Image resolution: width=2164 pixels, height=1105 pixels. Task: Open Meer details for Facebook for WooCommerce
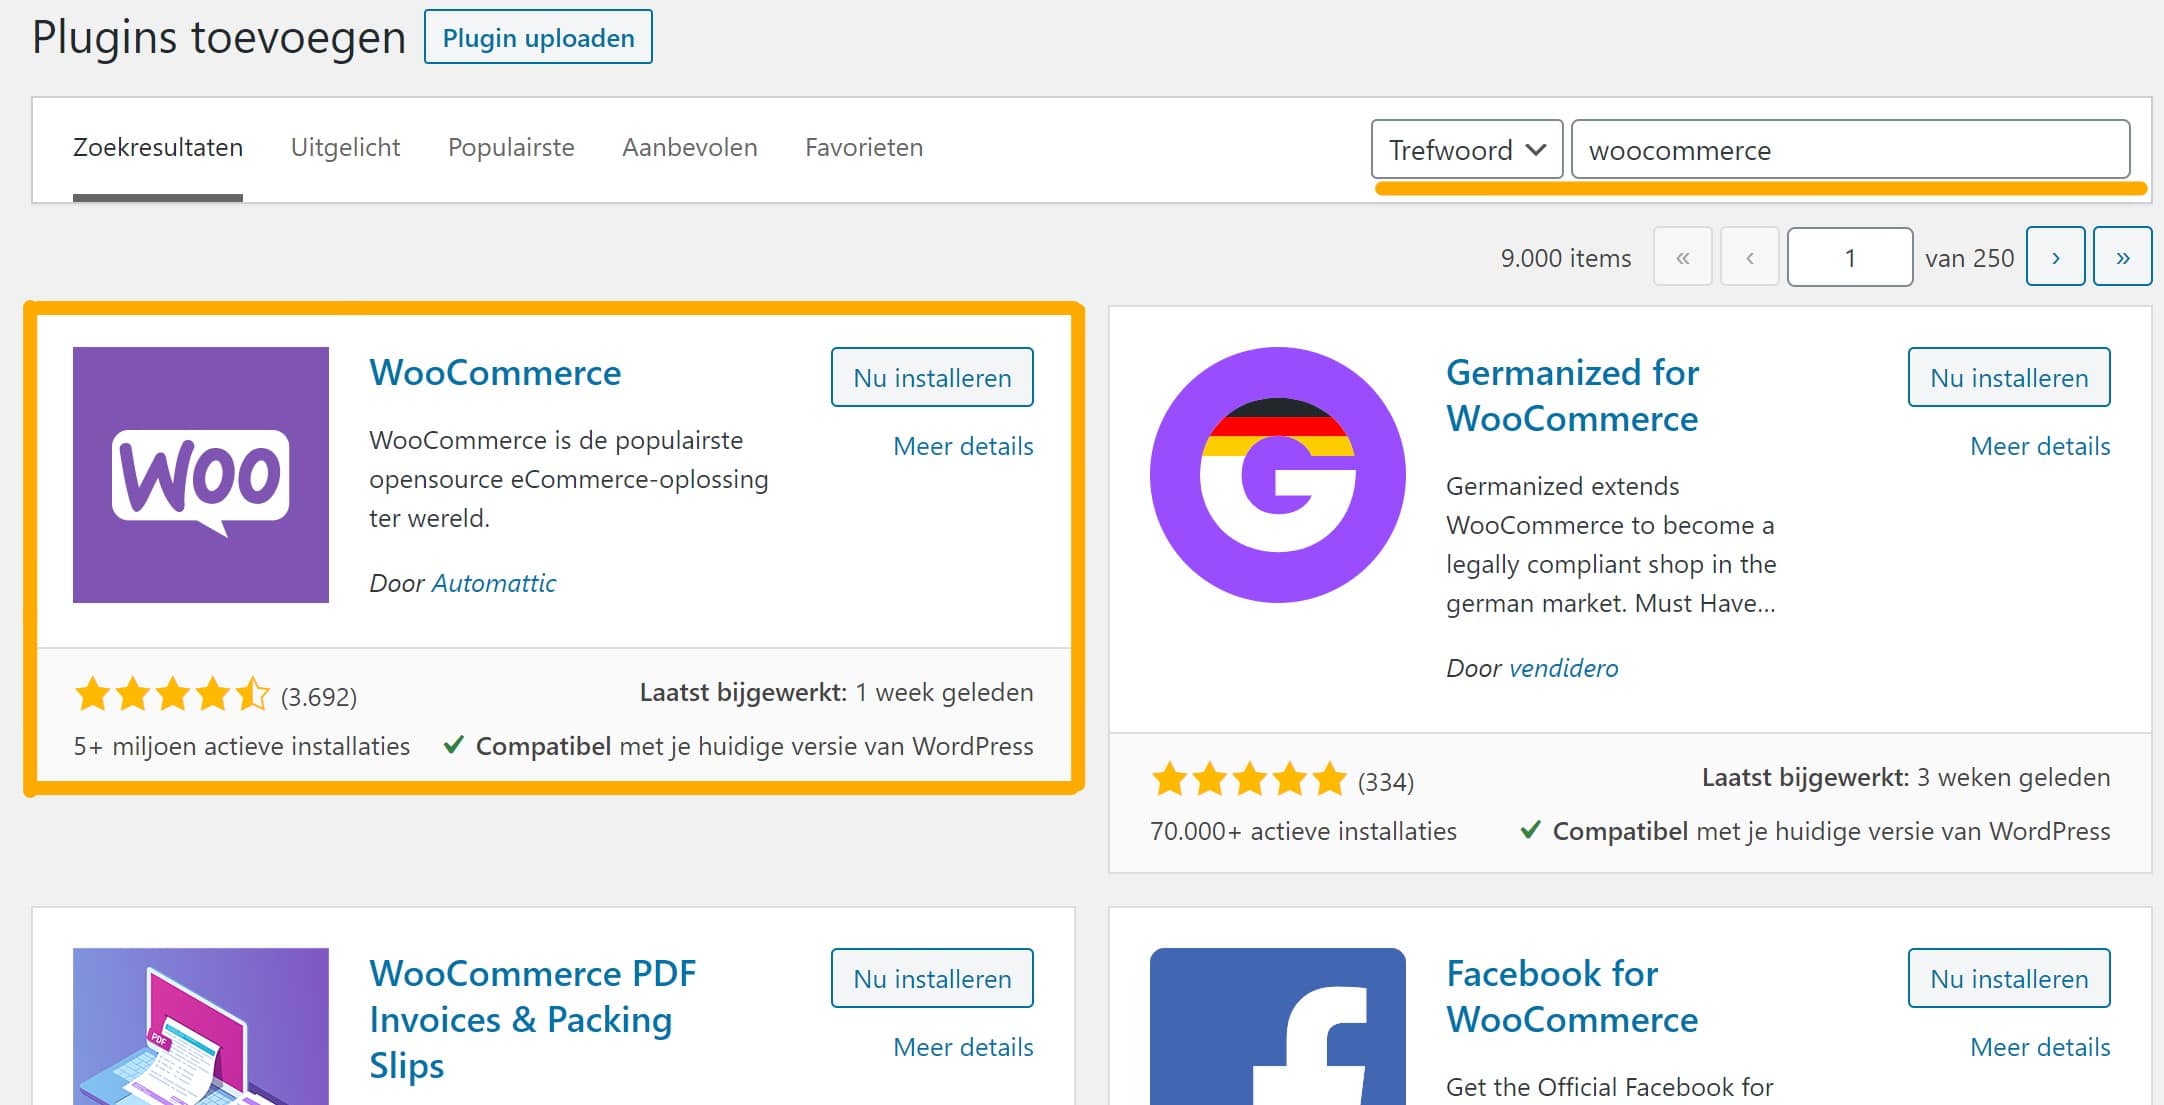[x=2040, y=1047]
